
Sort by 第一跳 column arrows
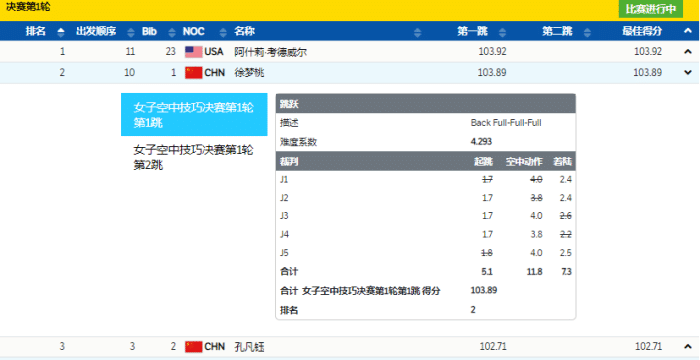pyautogui.click(x=503, y=32)
